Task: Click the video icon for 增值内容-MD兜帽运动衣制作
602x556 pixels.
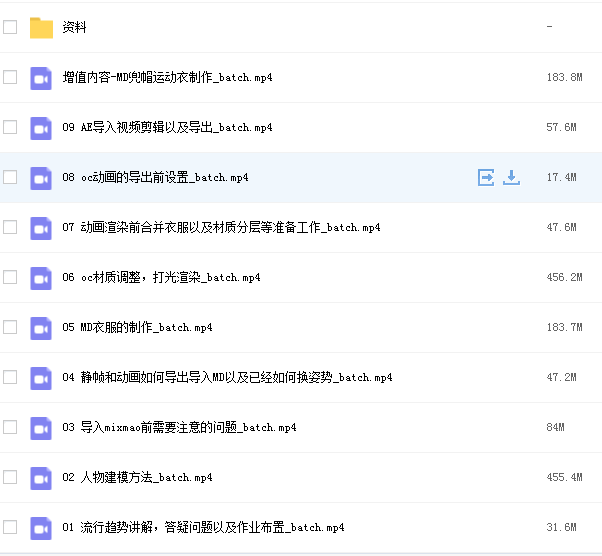Action: (x=41, y=77)
